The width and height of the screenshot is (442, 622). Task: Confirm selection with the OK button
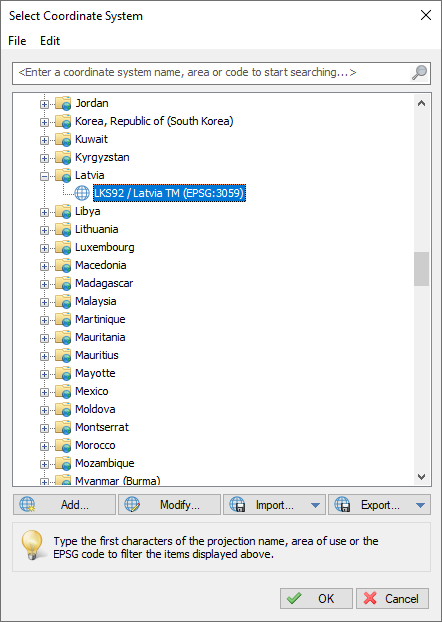coord(316,598)
